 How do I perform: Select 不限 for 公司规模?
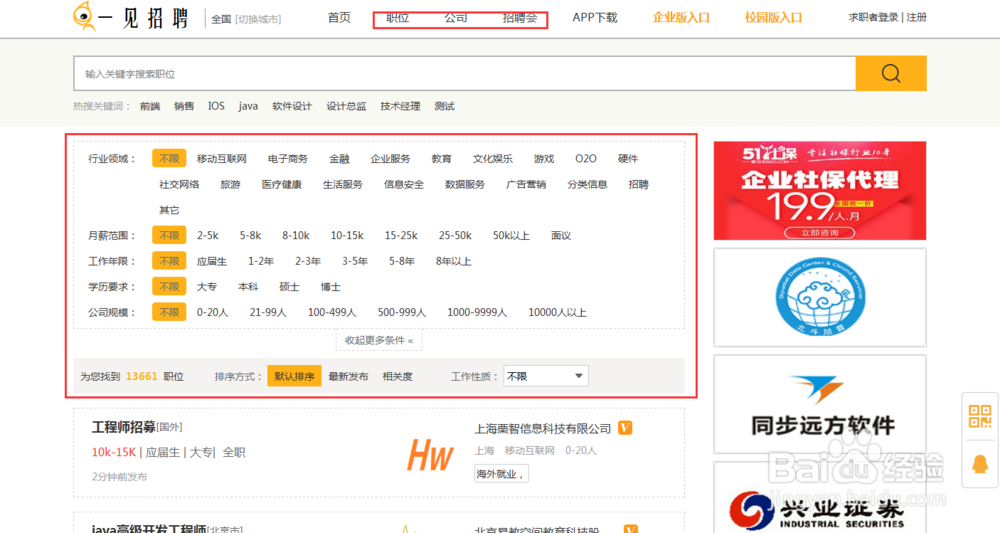click(x=169, y=312)
